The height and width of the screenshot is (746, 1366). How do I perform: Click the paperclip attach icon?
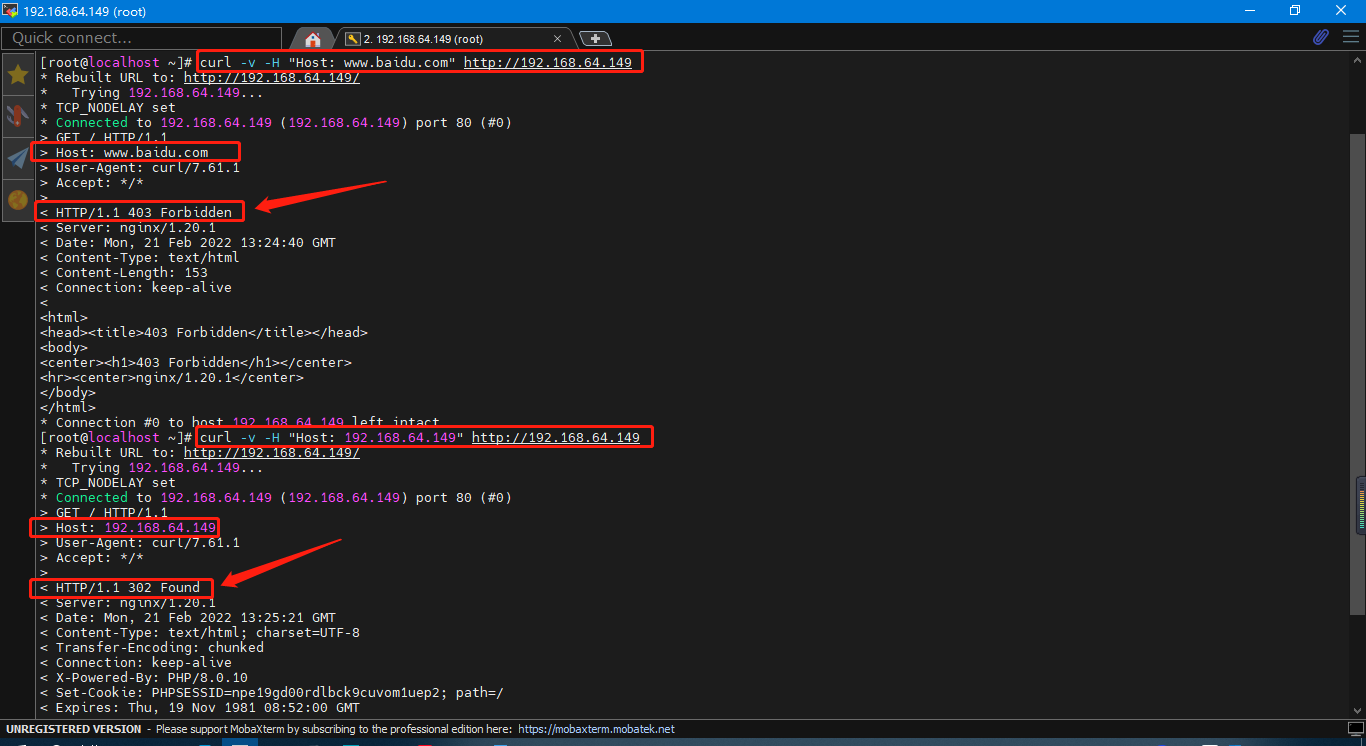click(1321, 38)
